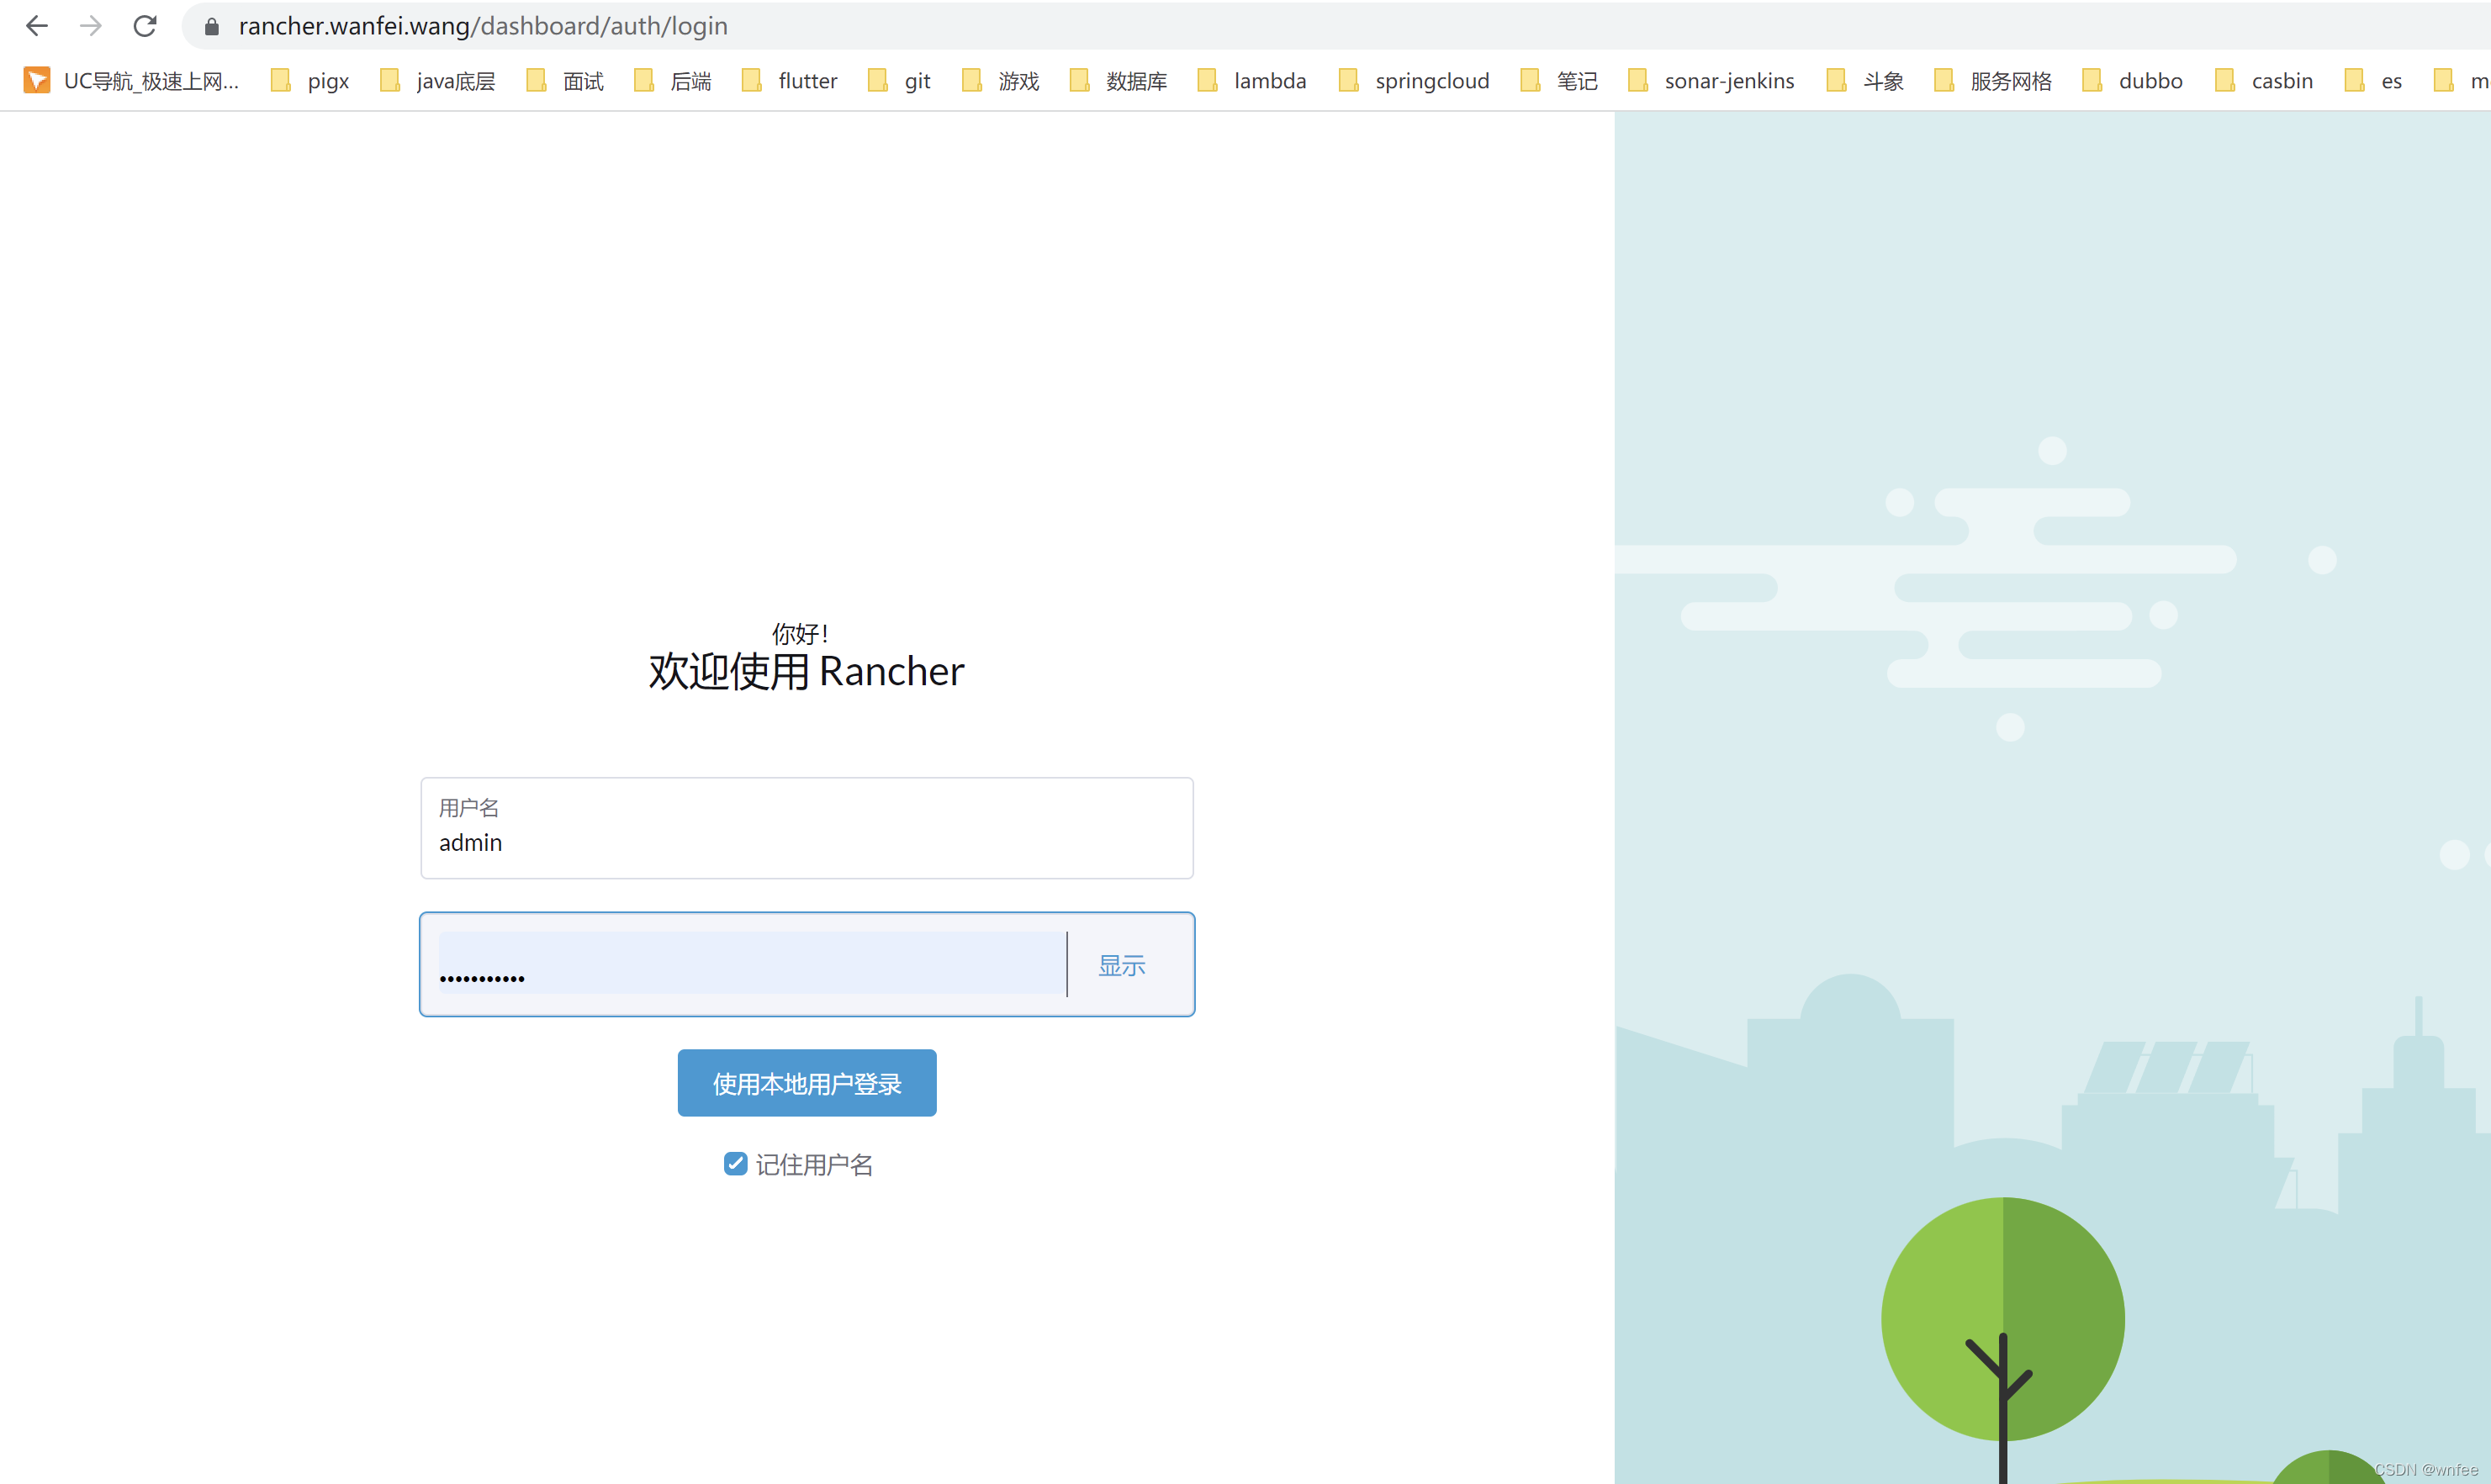Click the masked password input field
The height and width of the screenshot is (1484, 2491).
(x=752, y=964)
